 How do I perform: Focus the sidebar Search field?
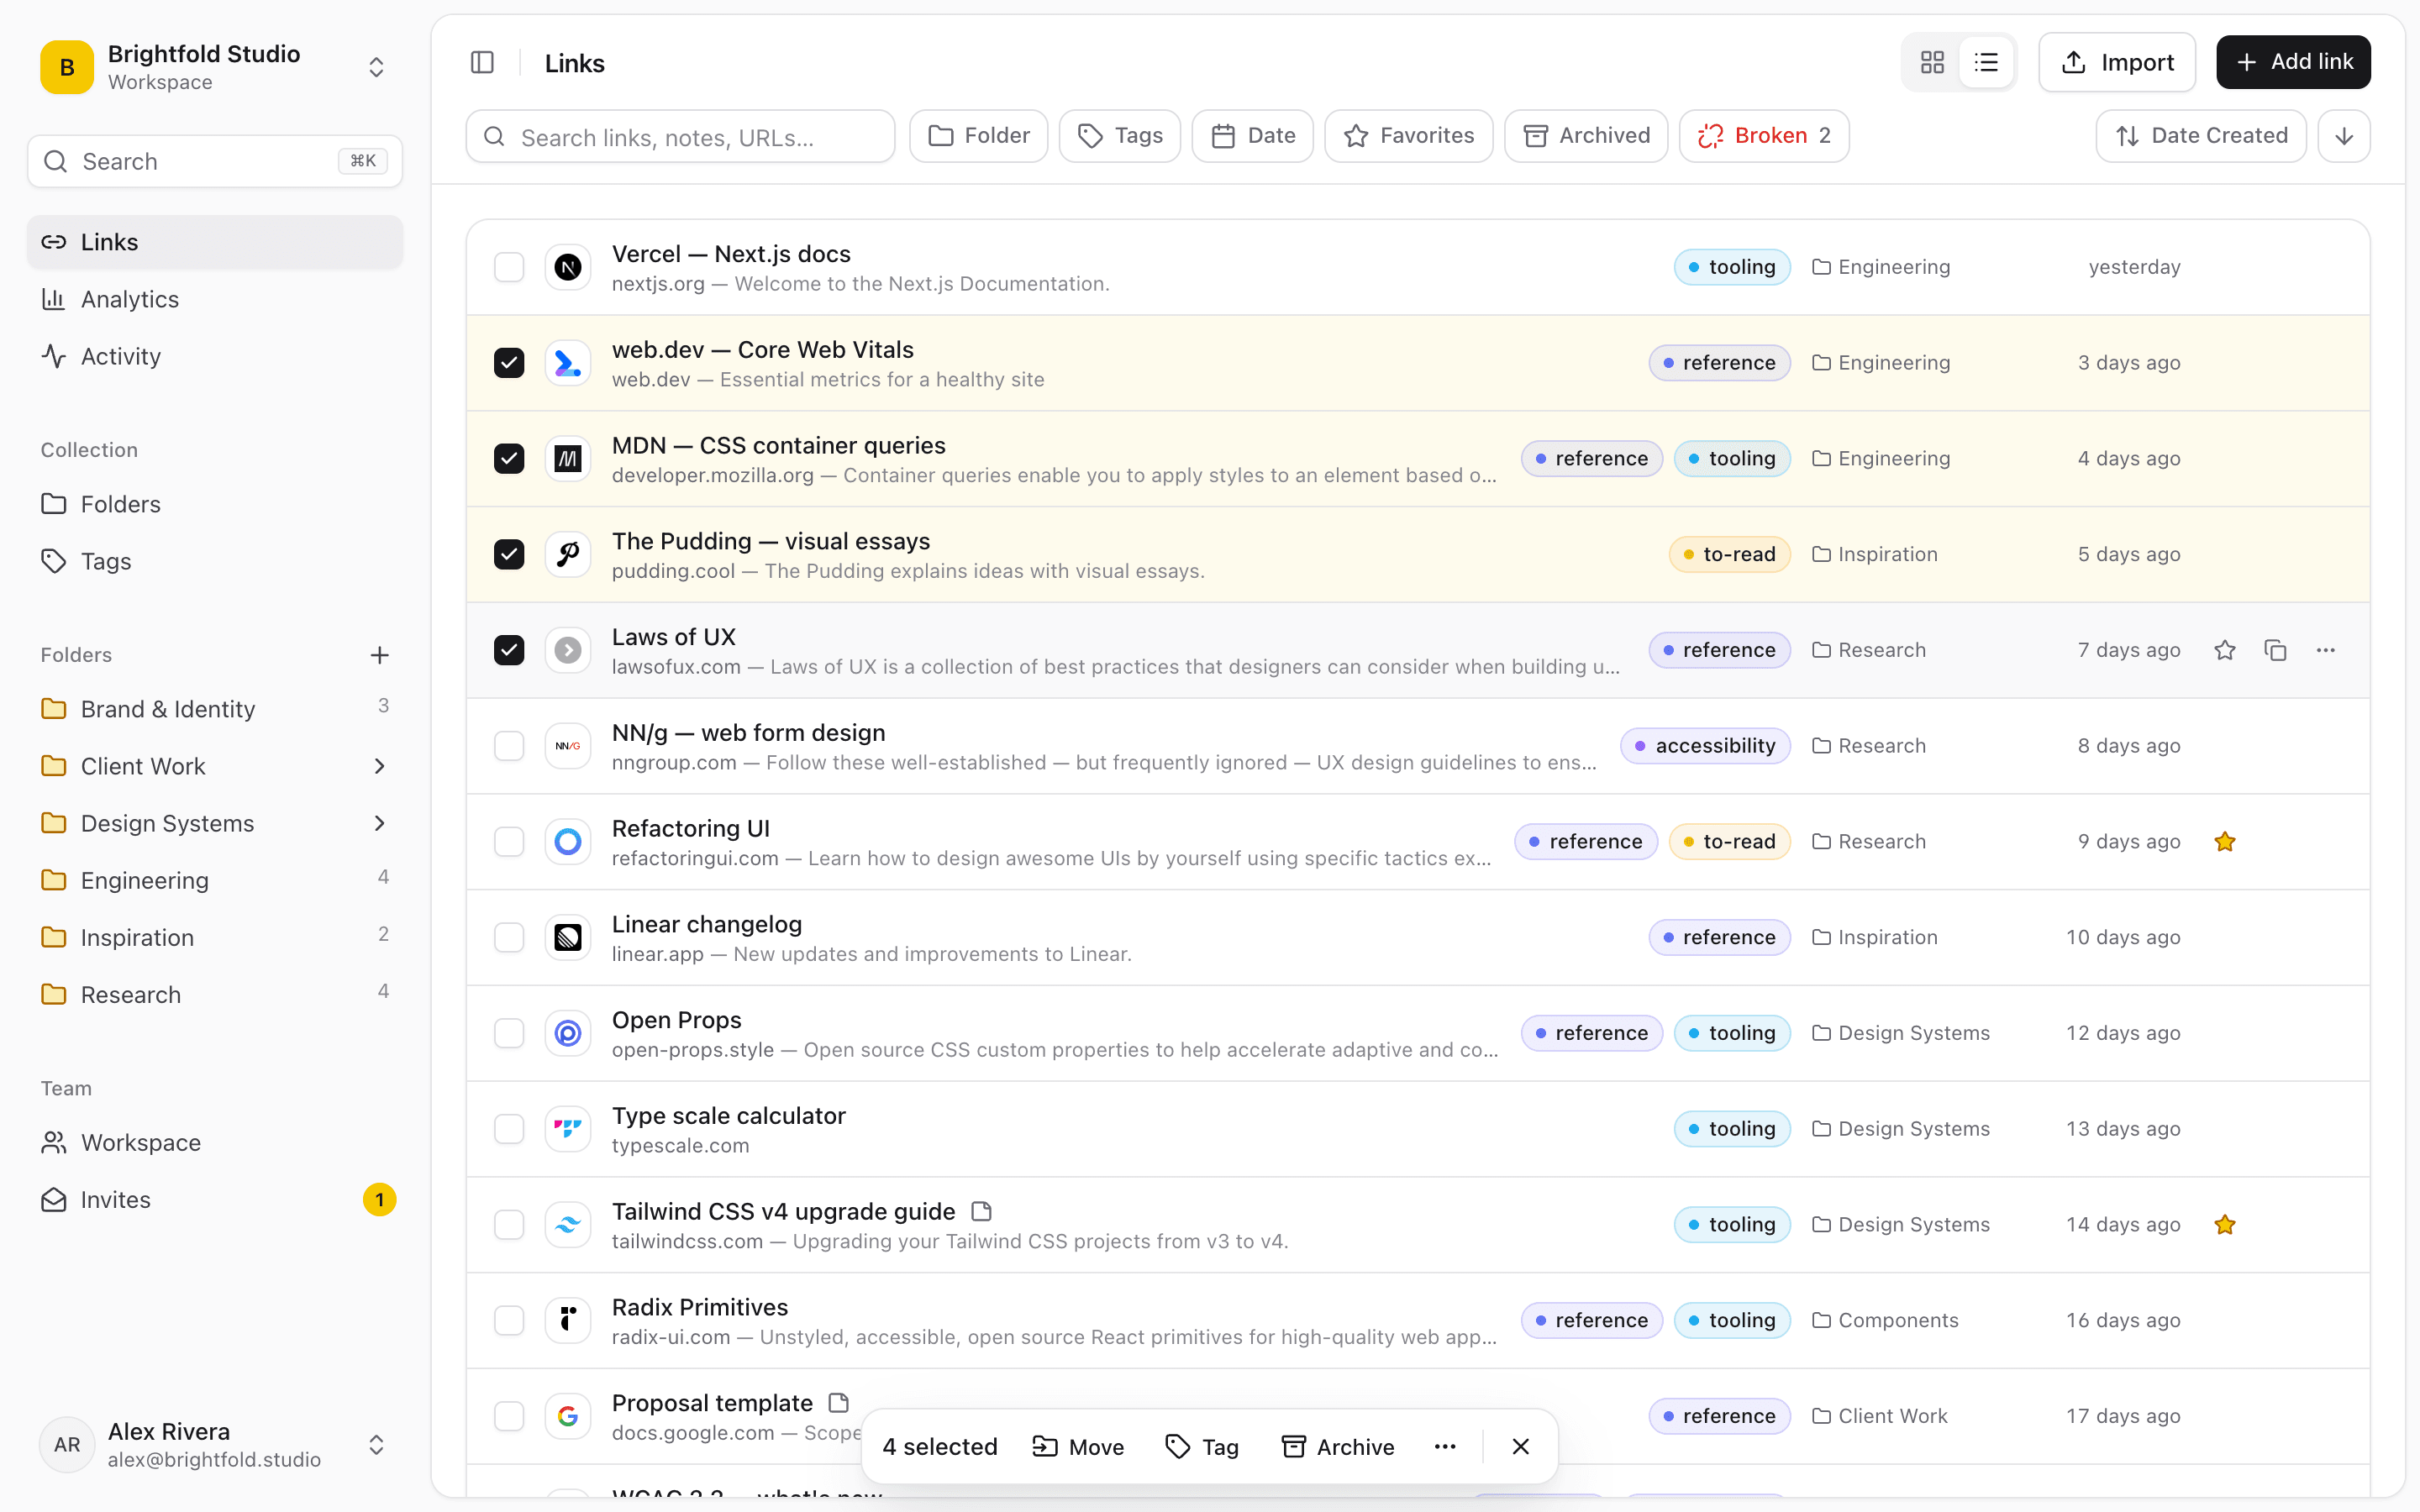pyautogui.click(x=214, y=161)
